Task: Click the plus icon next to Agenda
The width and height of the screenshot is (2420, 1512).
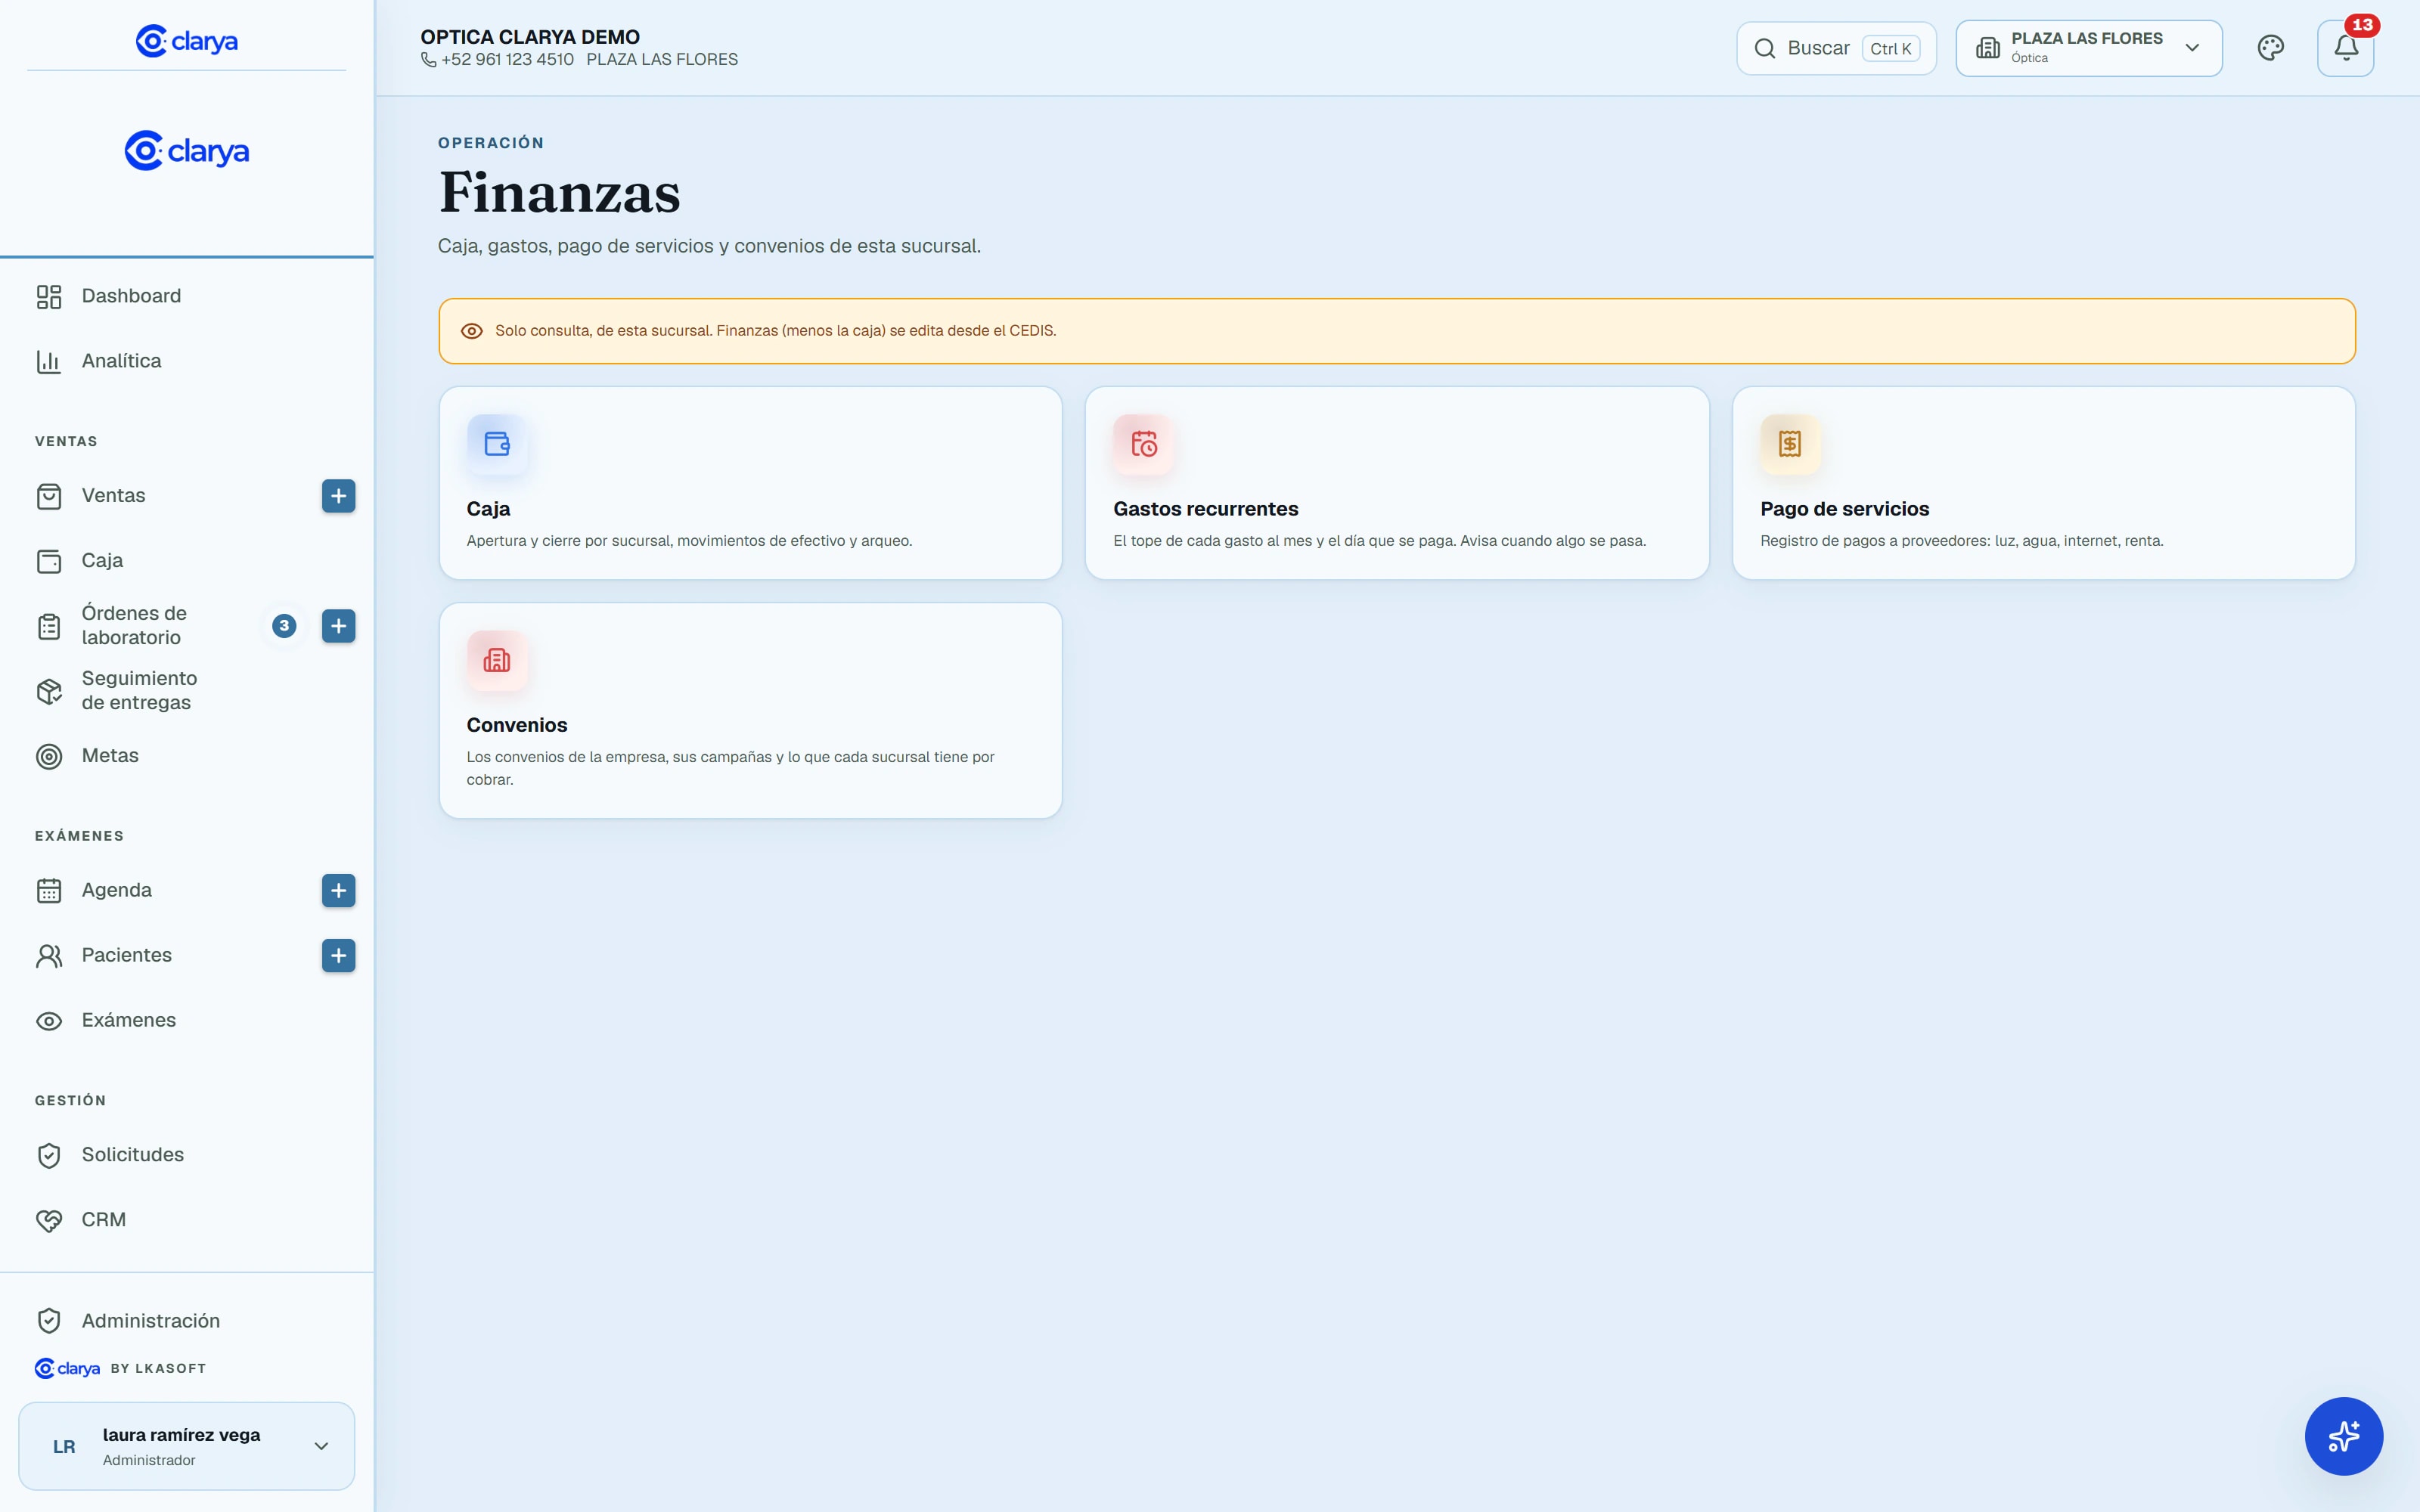Action: (339, 890)
